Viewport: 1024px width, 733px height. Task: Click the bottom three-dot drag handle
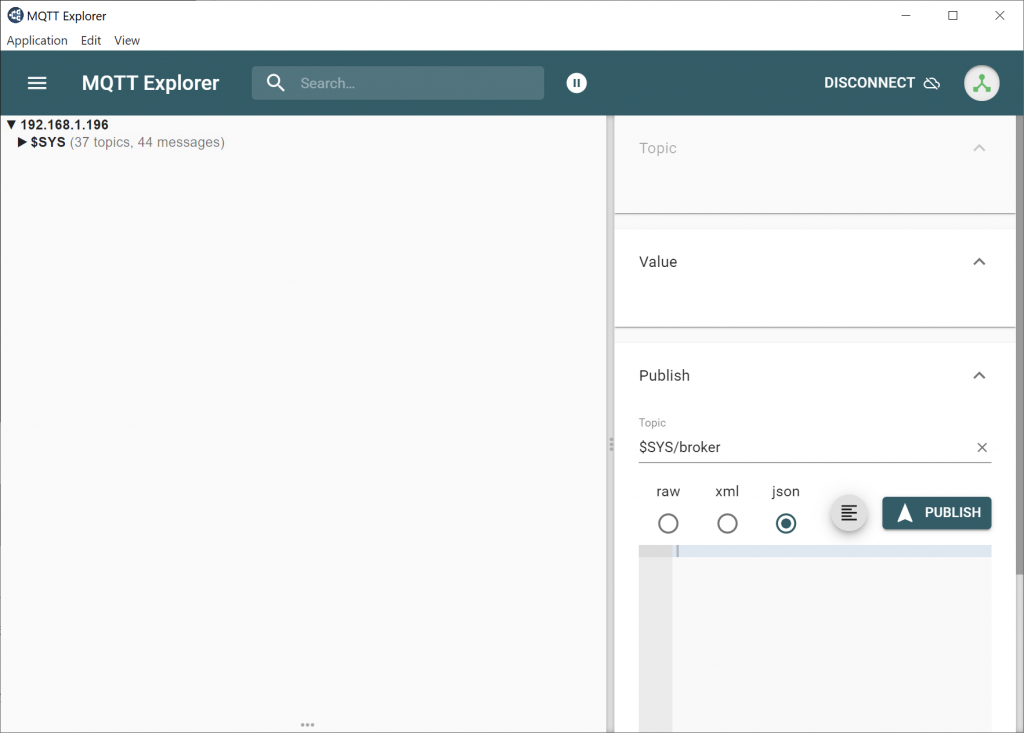[x=308, y=725]
